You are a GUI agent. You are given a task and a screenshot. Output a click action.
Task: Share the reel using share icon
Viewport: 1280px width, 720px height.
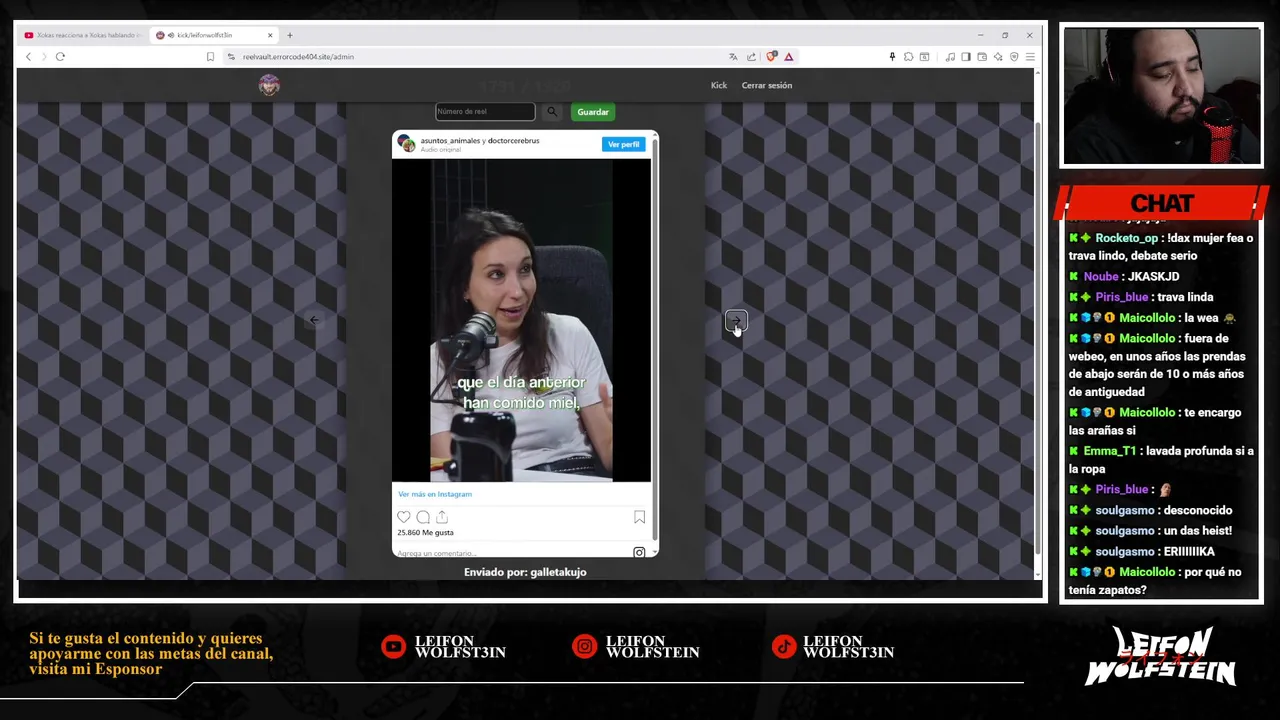point(442,517)
